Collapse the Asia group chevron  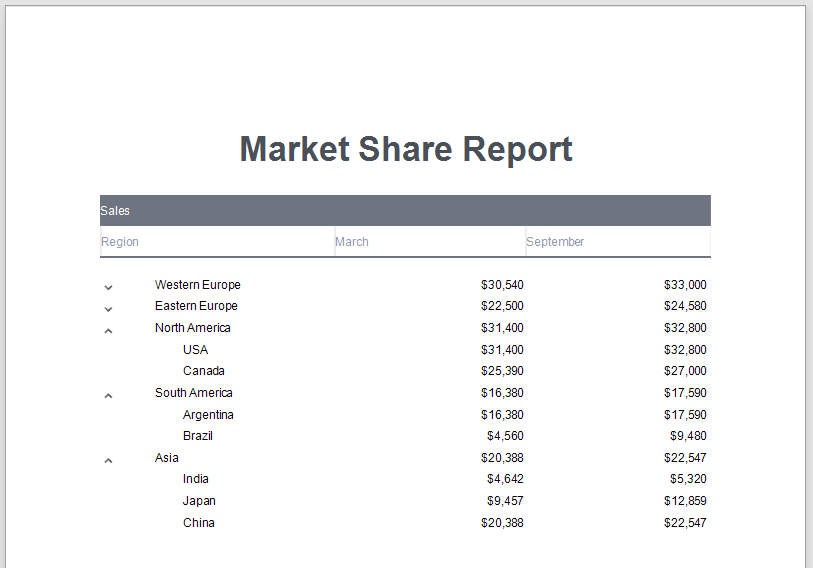point(108,460)
